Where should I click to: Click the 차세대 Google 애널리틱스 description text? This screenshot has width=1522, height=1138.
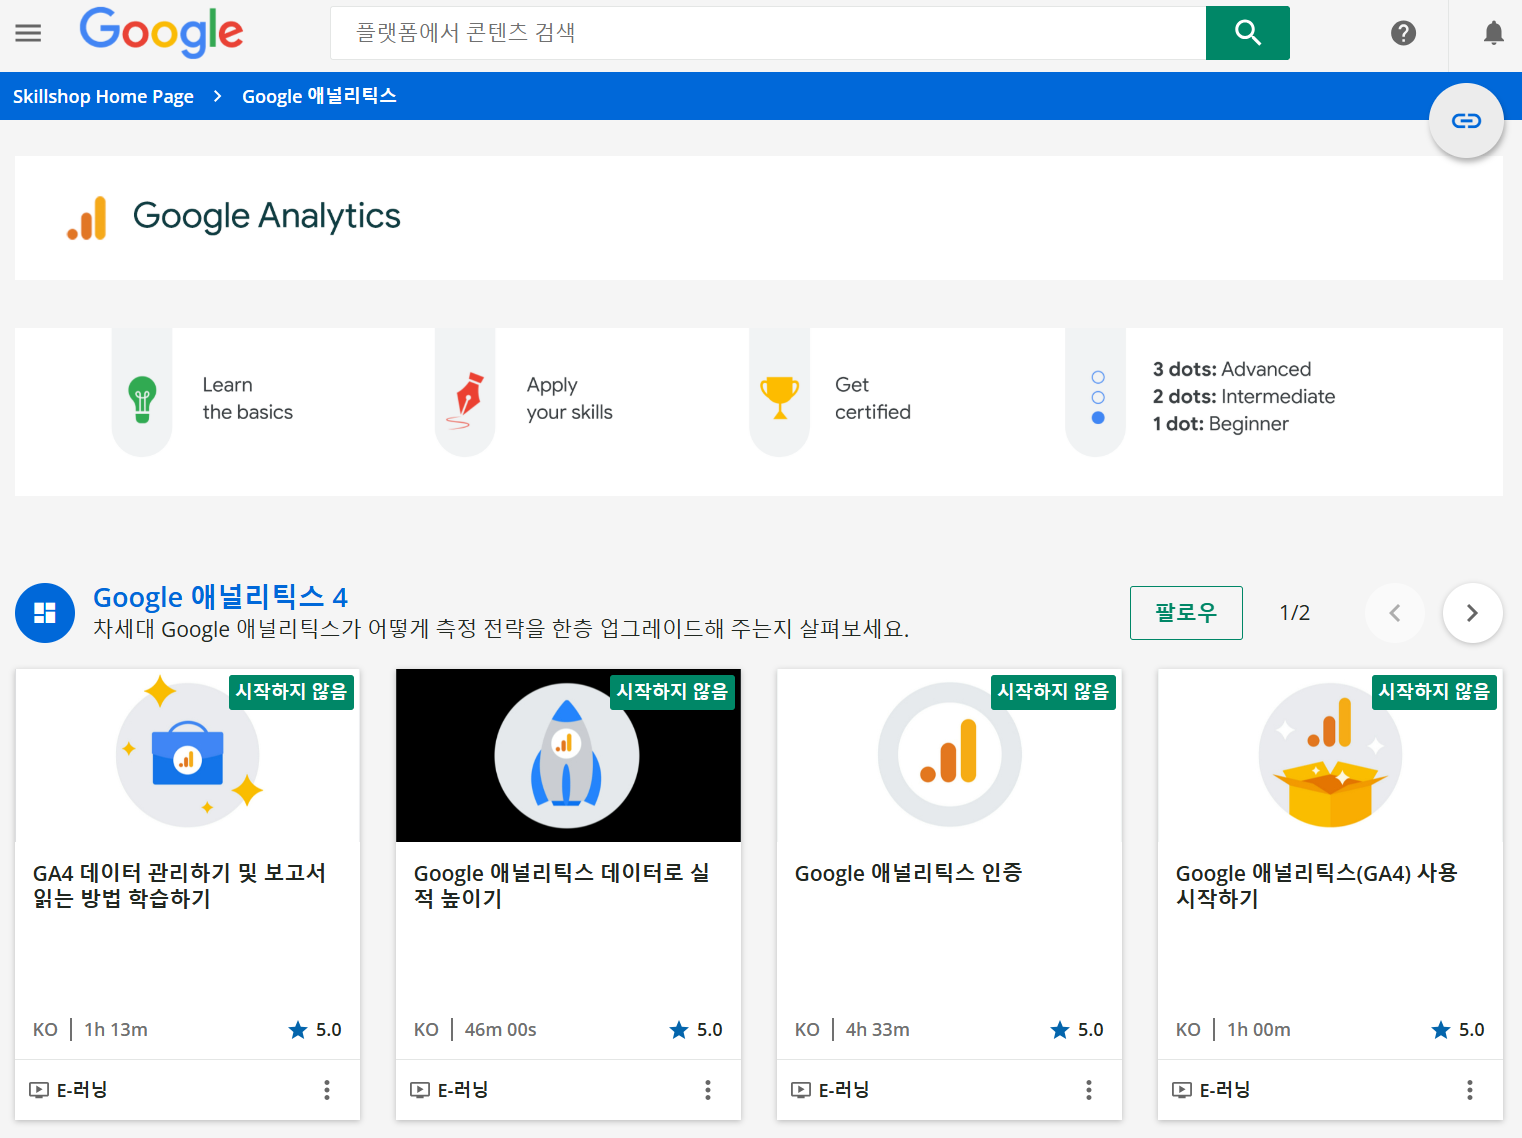click(501, 629)
